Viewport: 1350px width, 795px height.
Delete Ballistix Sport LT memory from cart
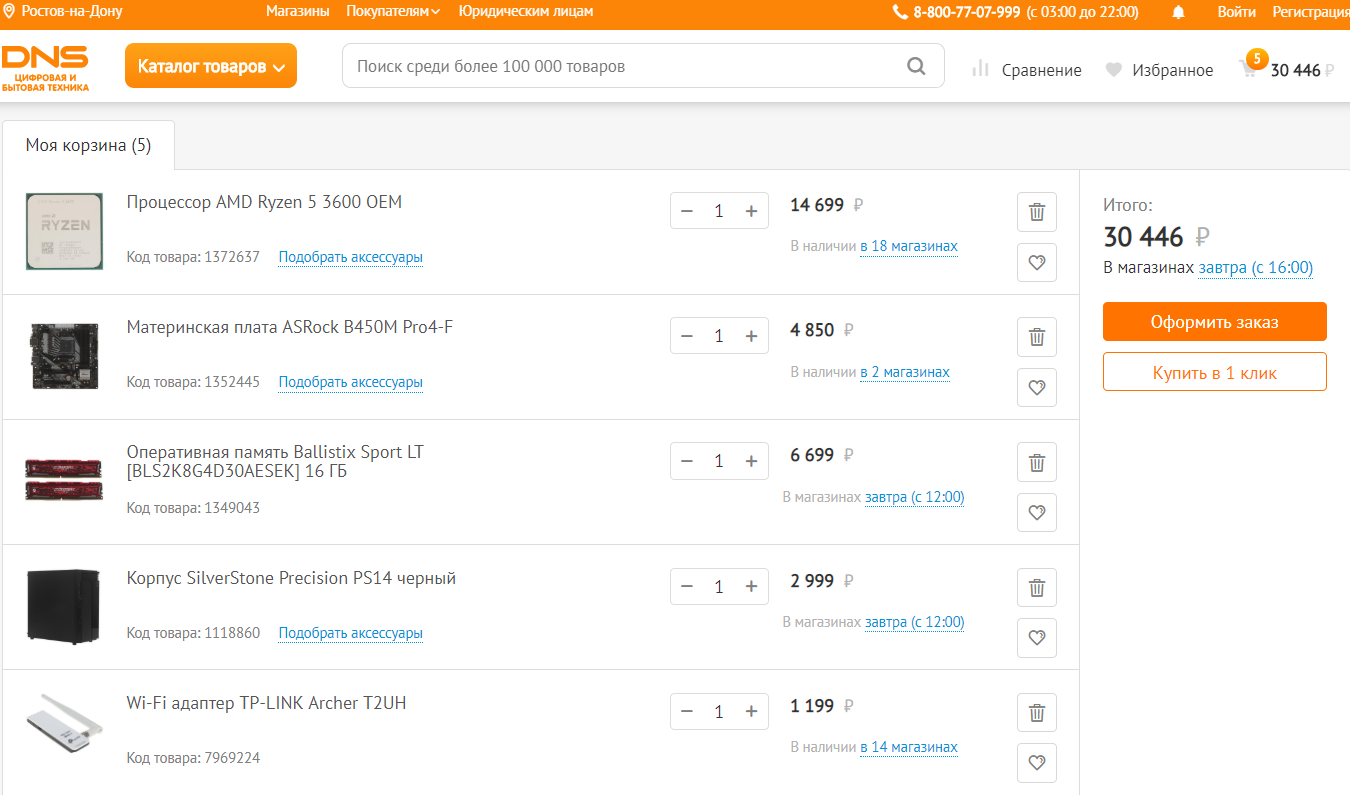click(1037, 462)
